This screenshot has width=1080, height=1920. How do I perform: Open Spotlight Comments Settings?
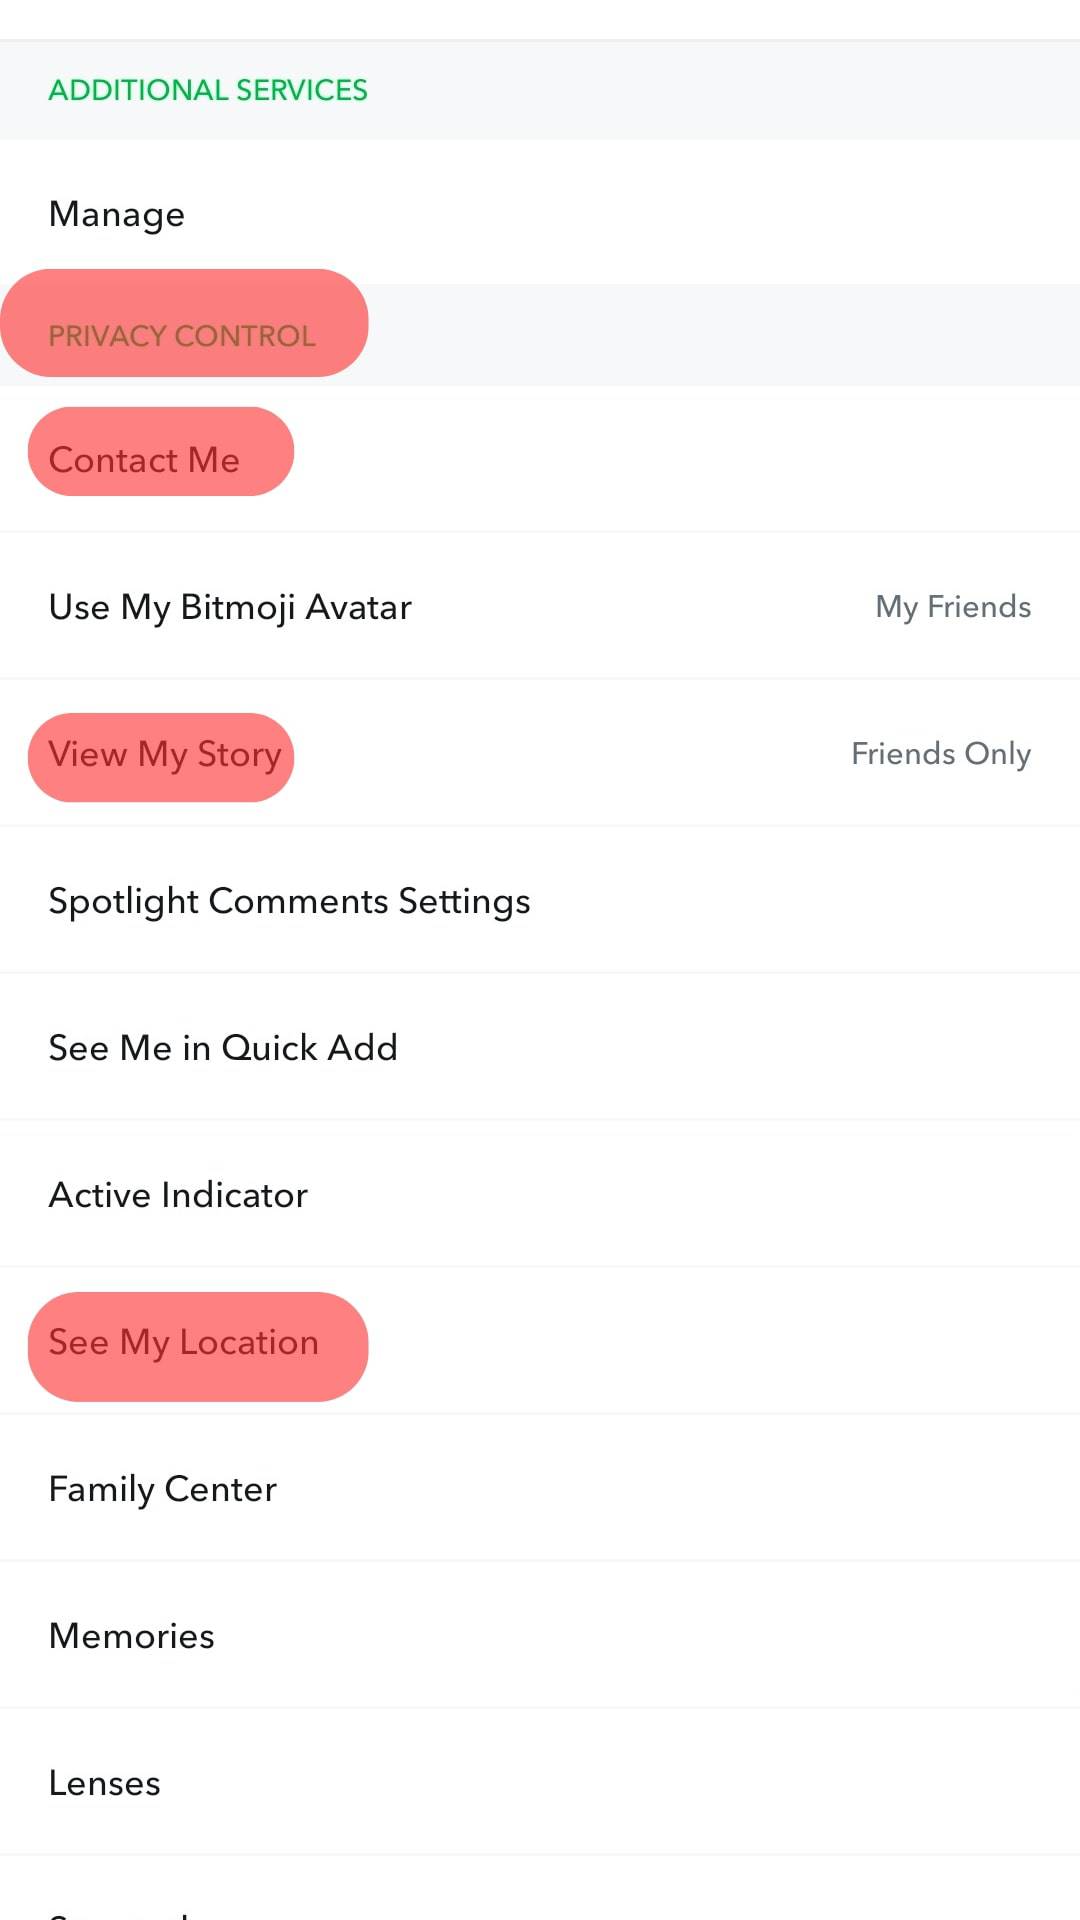(x=289, y=901)
